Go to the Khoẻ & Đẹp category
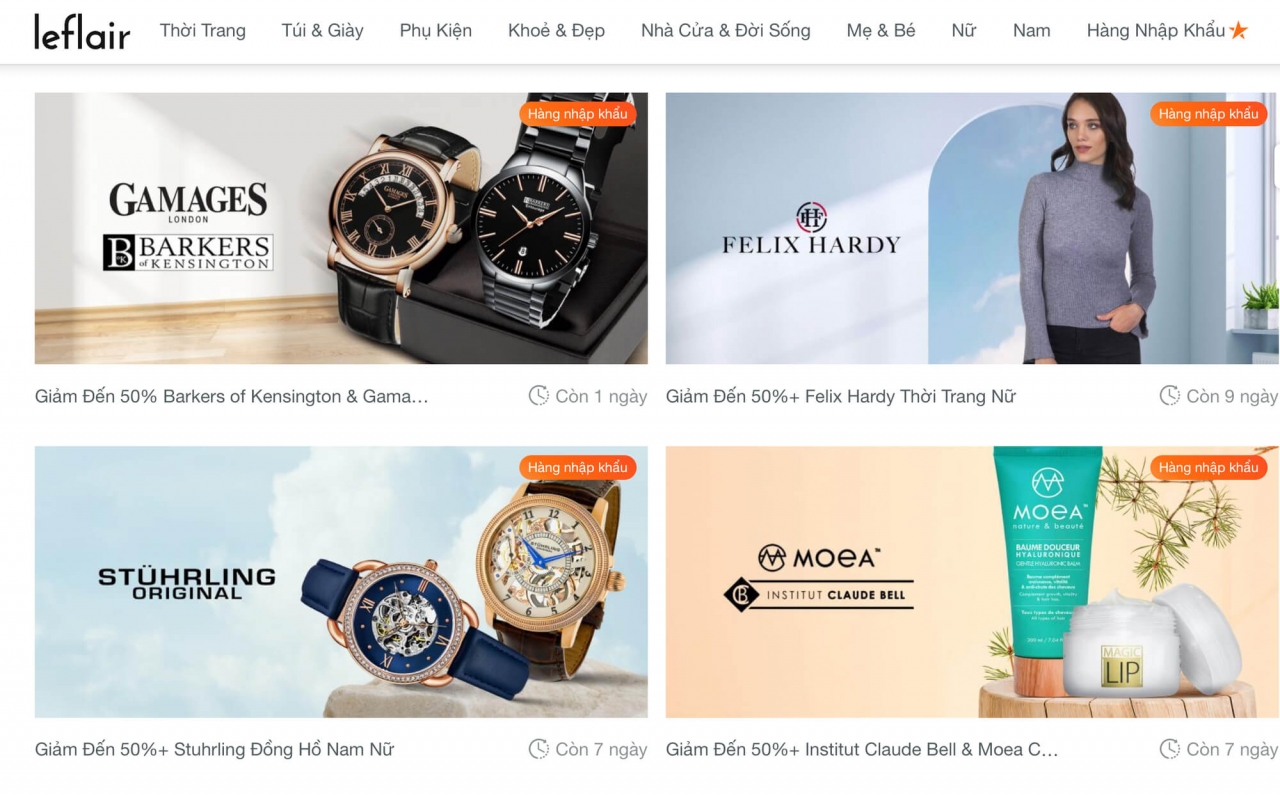 556,31
